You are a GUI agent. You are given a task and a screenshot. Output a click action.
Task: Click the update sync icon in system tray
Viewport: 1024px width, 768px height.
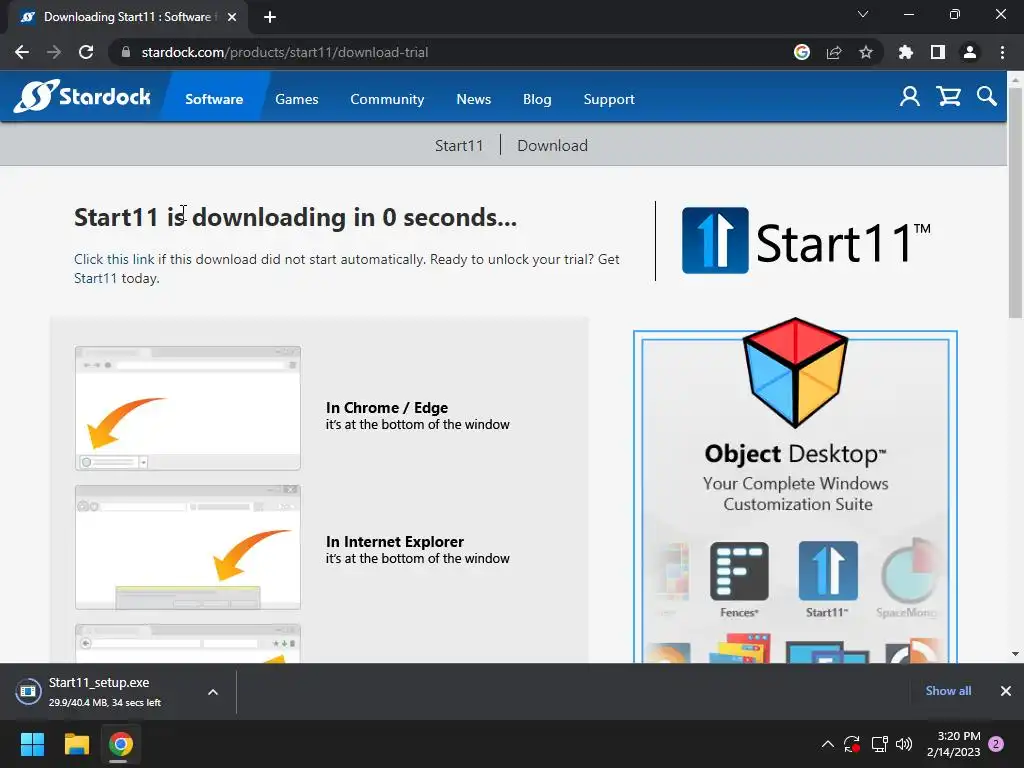pos(852,744)
